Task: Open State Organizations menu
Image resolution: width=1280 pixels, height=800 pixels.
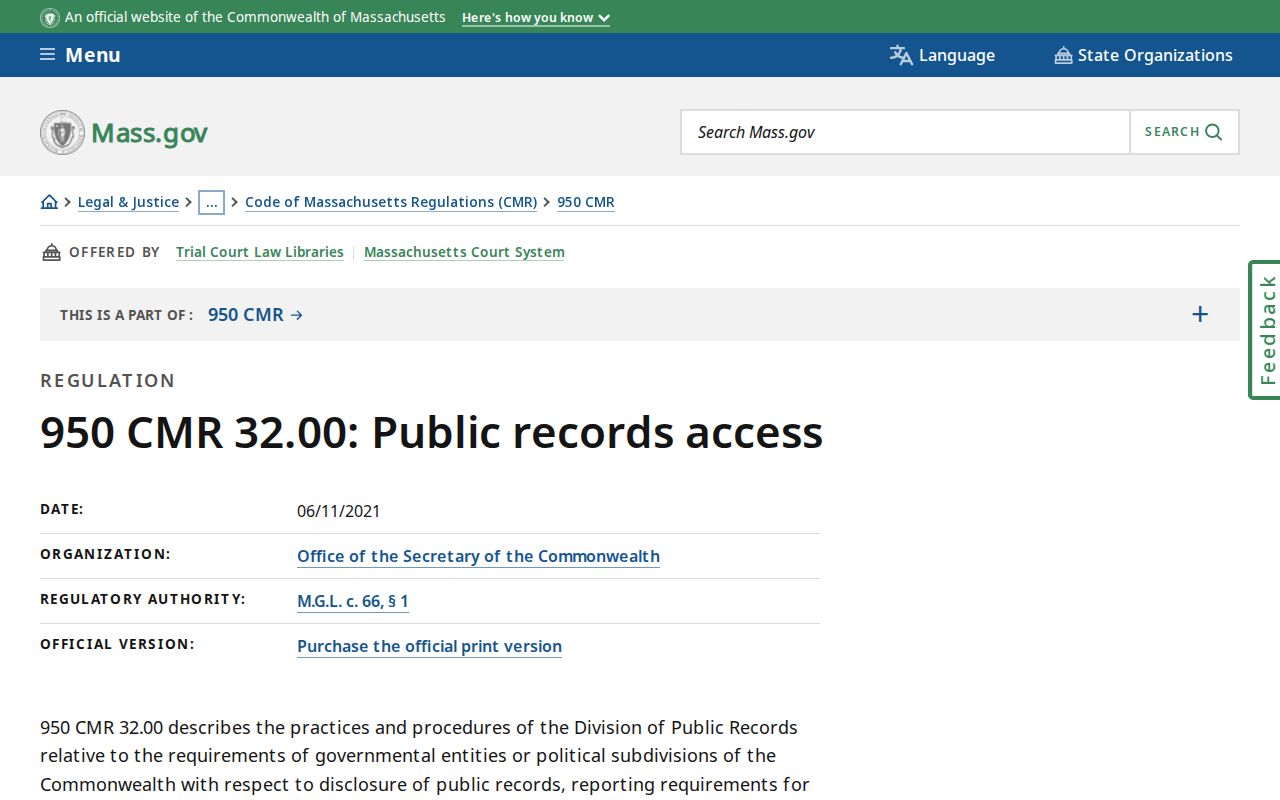Action: point(1143,55)
